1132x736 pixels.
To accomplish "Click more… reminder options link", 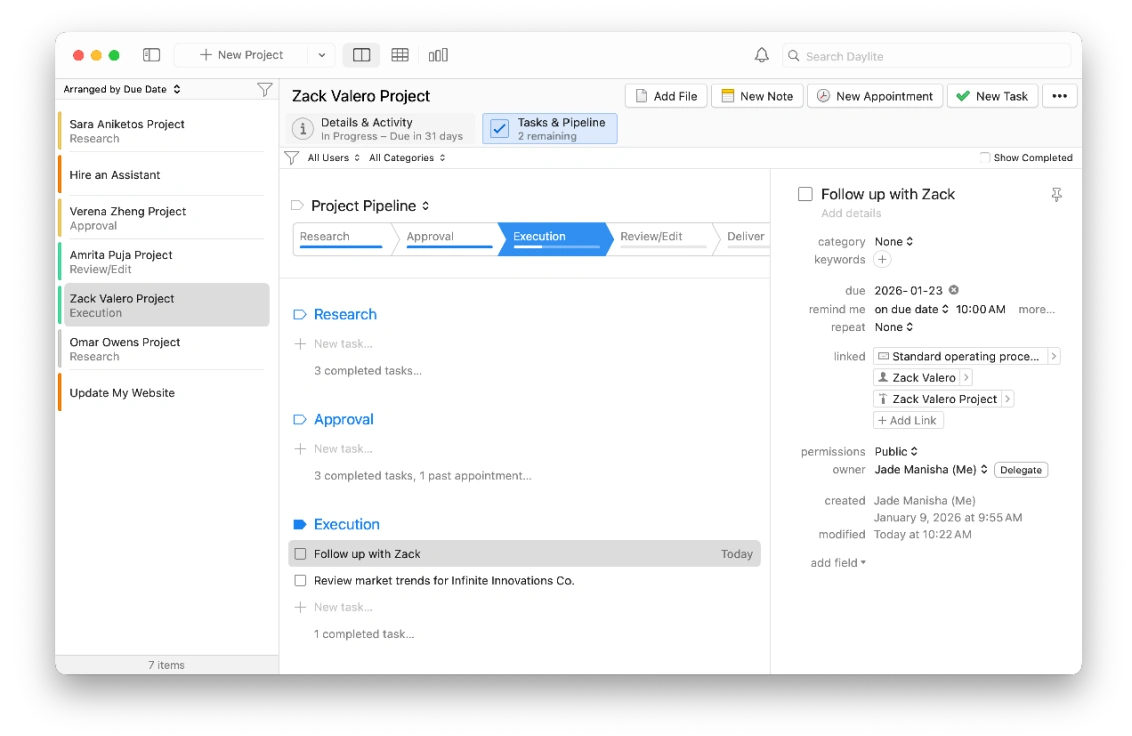I will pyautogui.click(x=1036, y=309).
